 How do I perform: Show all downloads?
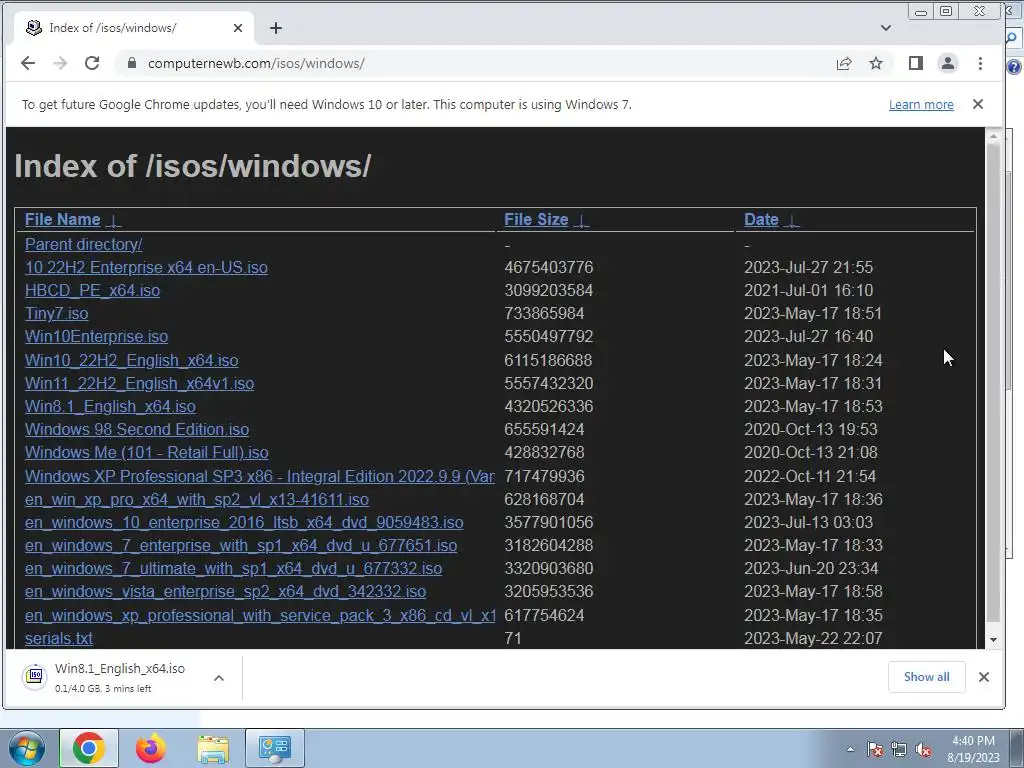tap(926, 677)
